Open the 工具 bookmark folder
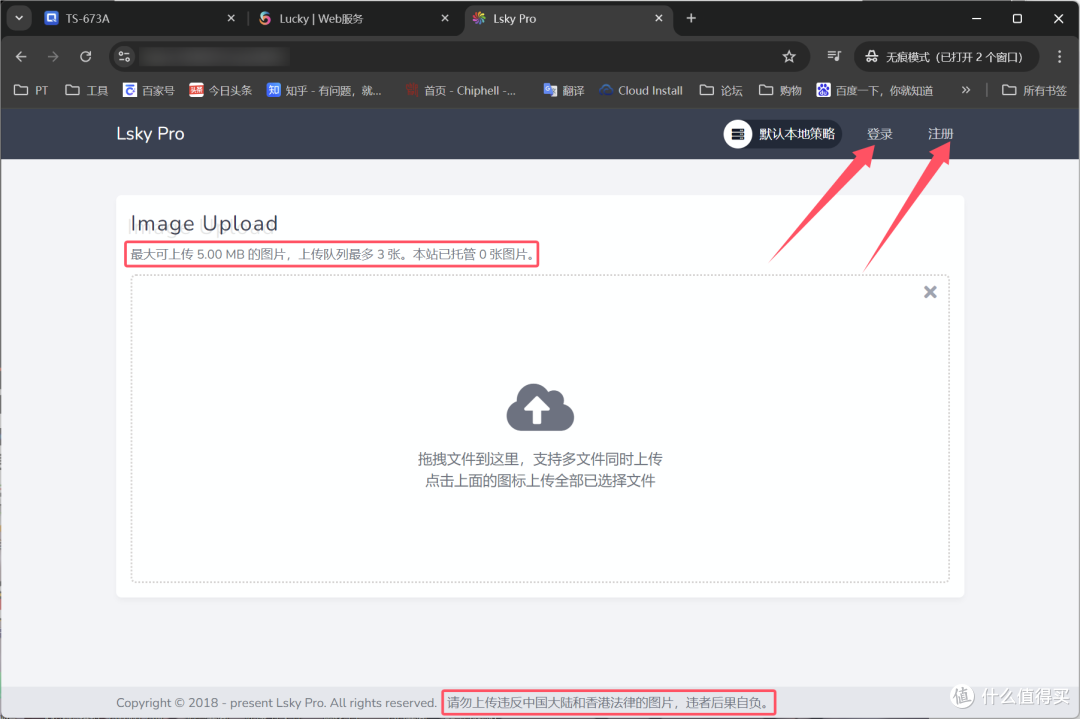The image size is (1080, 719). [87, 90]
